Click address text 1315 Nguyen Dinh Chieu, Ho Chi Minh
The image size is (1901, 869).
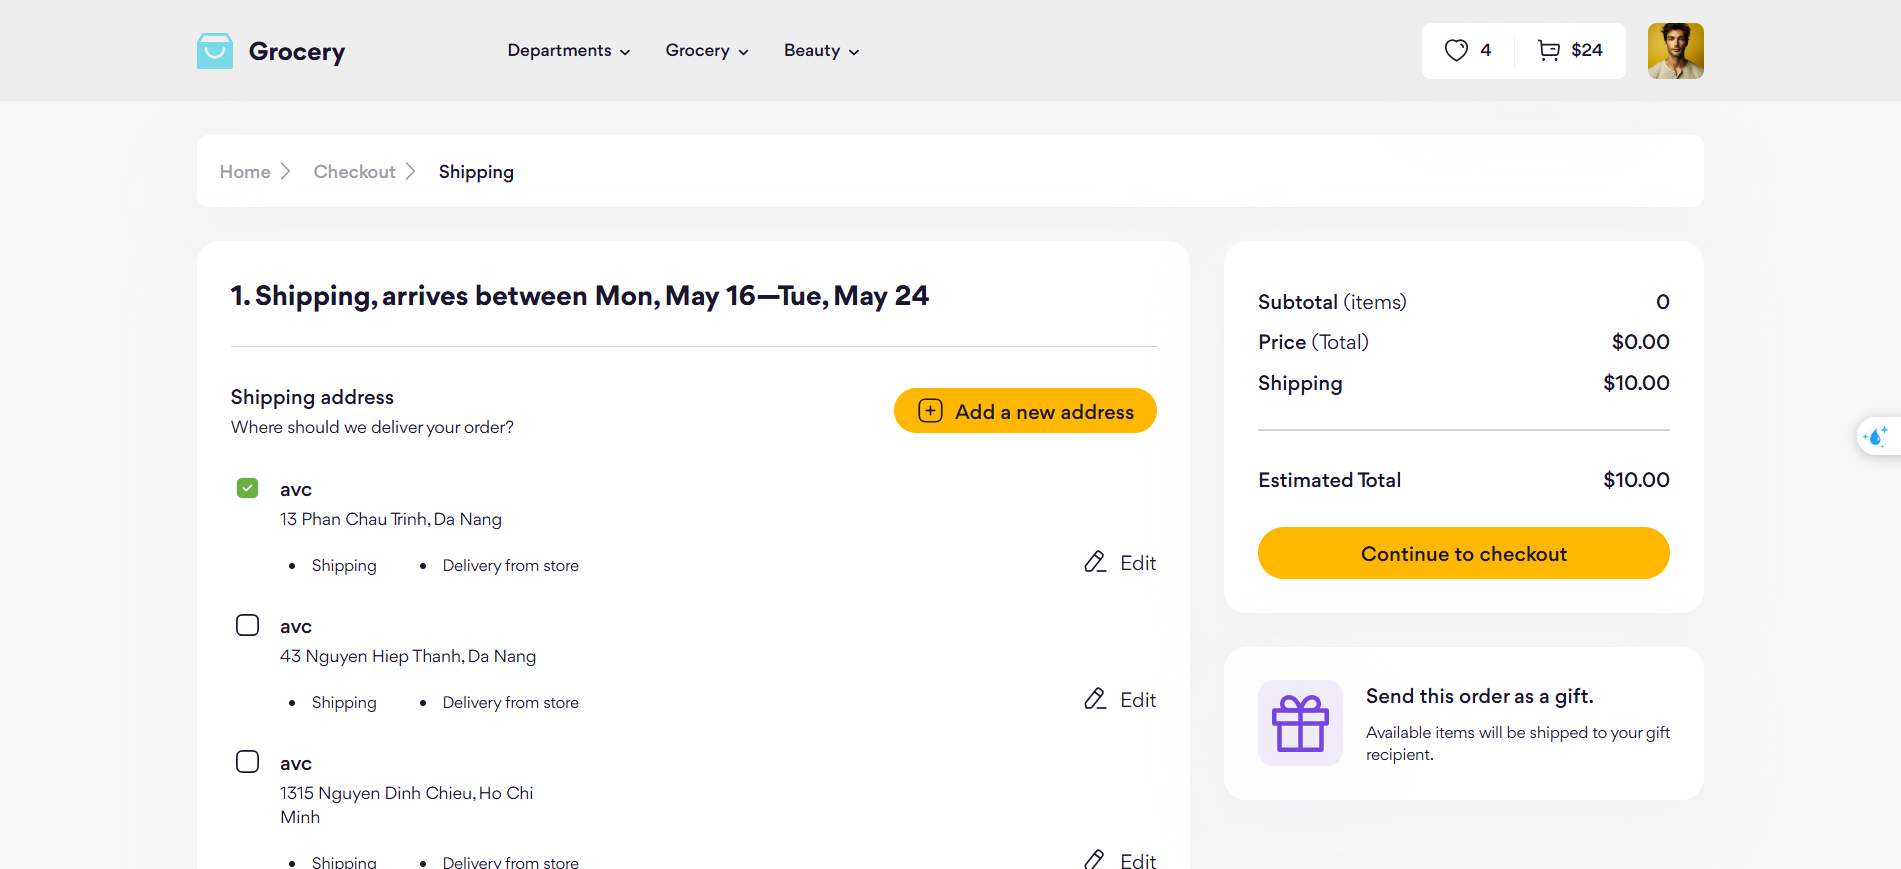pyautogui.click(x=406, y=805)
